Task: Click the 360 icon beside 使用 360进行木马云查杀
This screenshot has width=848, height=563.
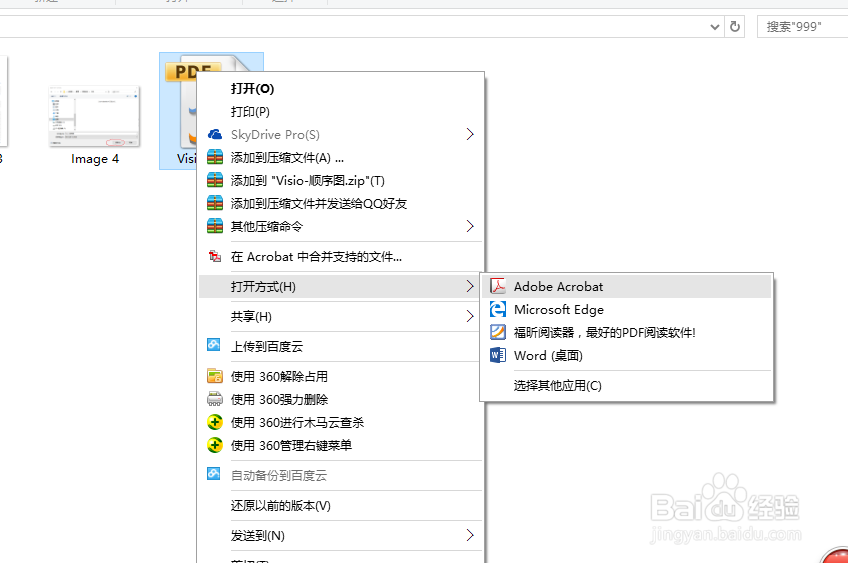Action: pos(215,422)
